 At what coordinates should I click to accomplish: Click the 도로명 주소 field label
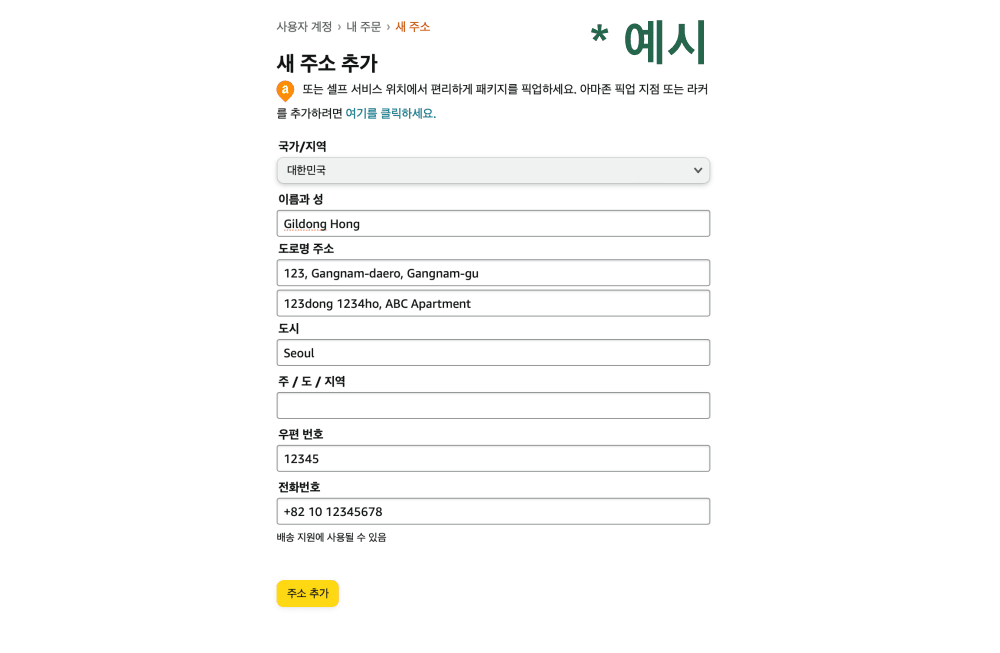(306, 249)
